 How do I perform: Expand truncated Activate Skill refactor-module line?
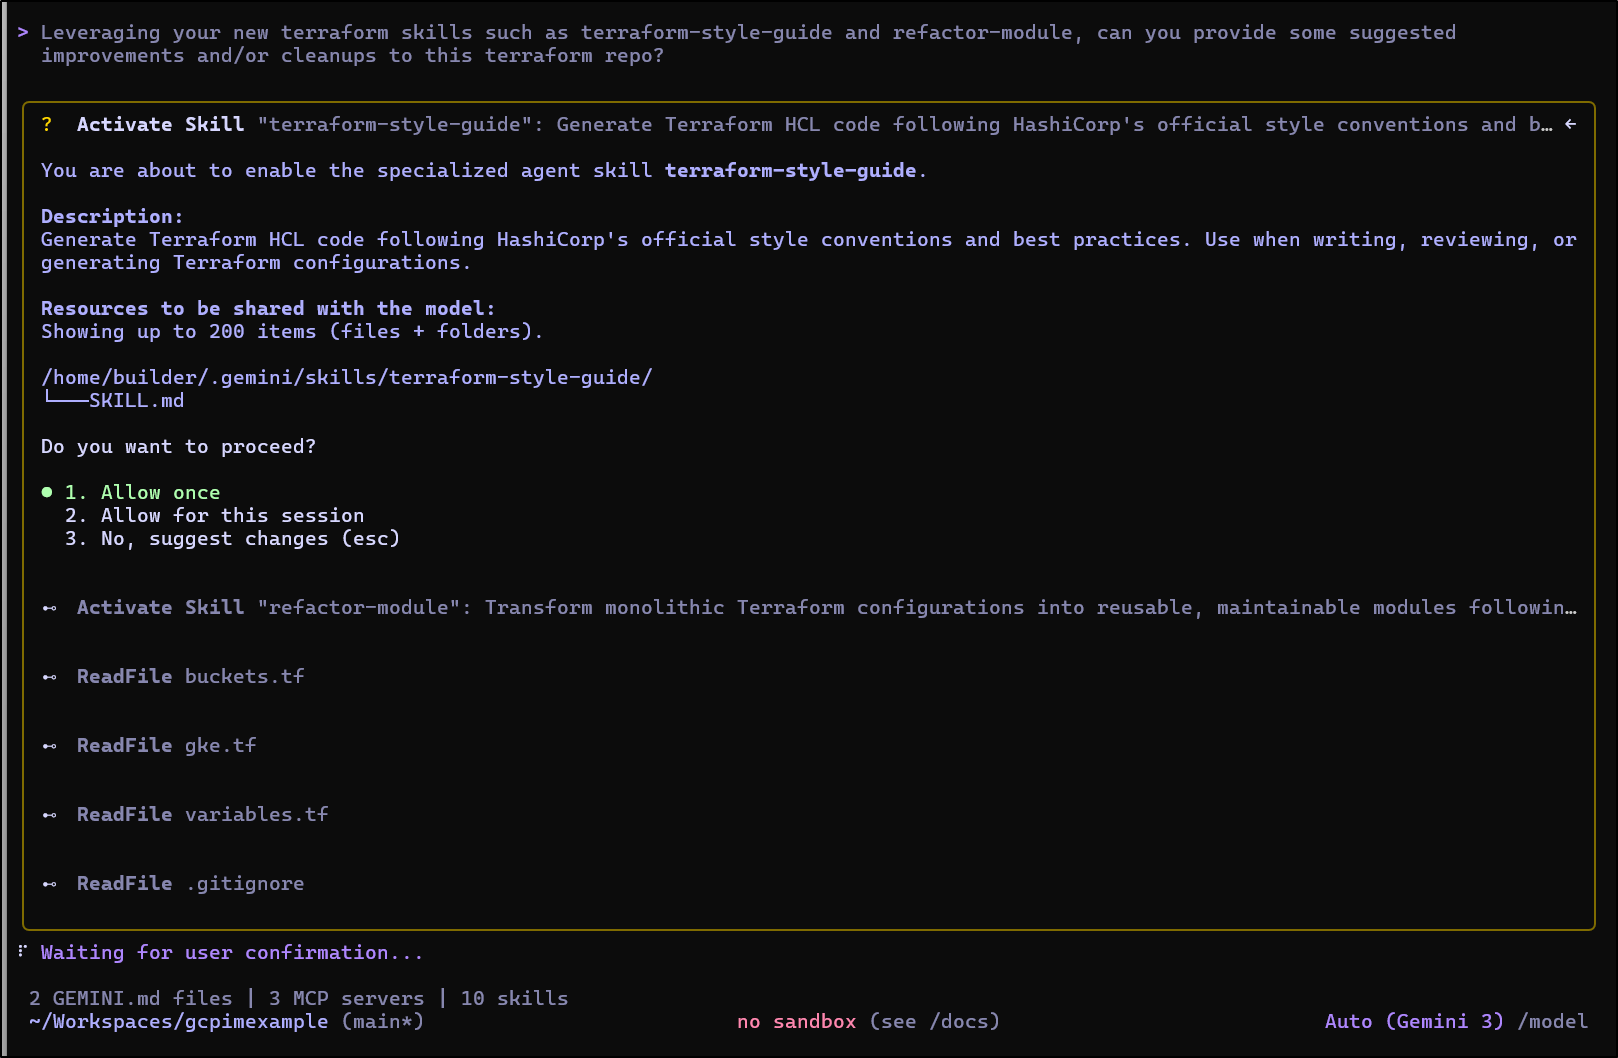pyautogui.click(x=826, y=608)
